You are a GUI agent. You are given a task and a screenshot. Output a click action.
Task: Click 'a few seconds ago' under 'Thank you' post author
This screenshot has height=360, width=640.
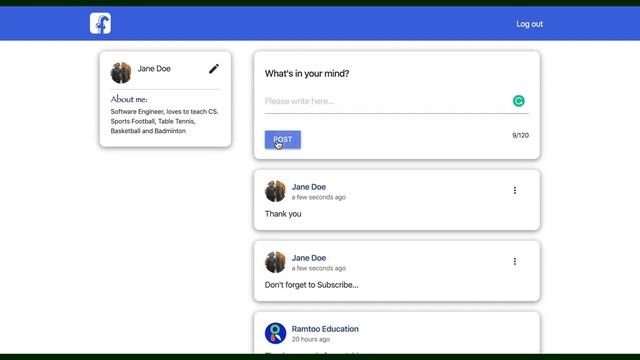click(319, 197)
